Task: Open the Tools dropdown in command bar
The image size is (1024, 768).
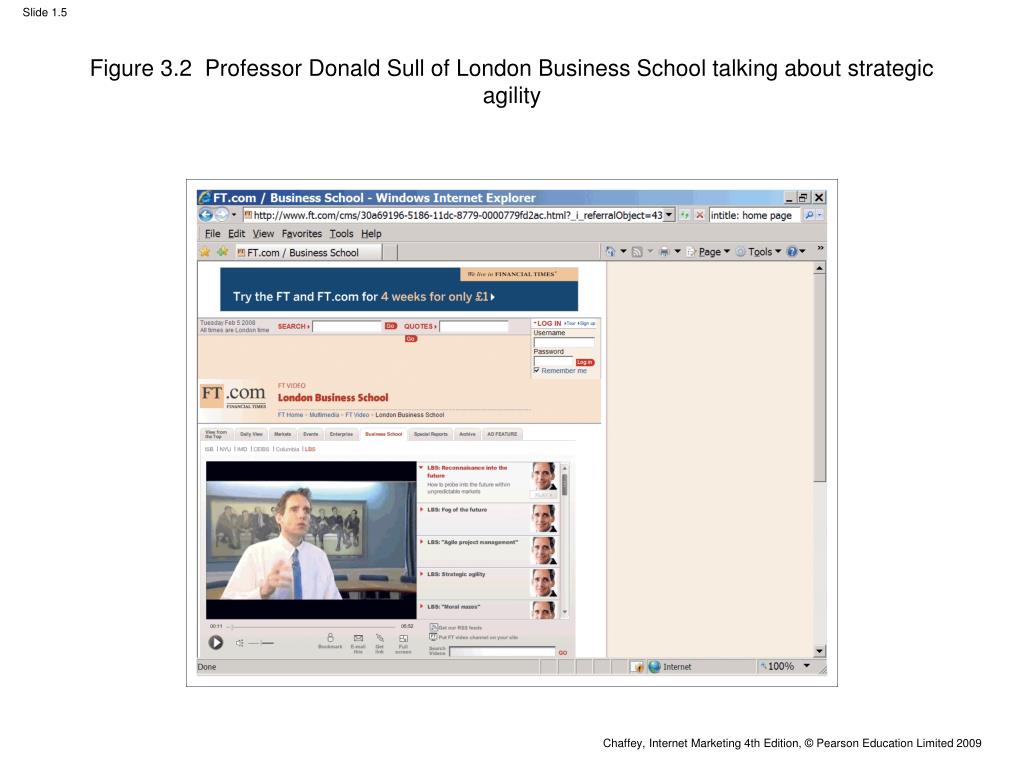Action: [758, 251]
